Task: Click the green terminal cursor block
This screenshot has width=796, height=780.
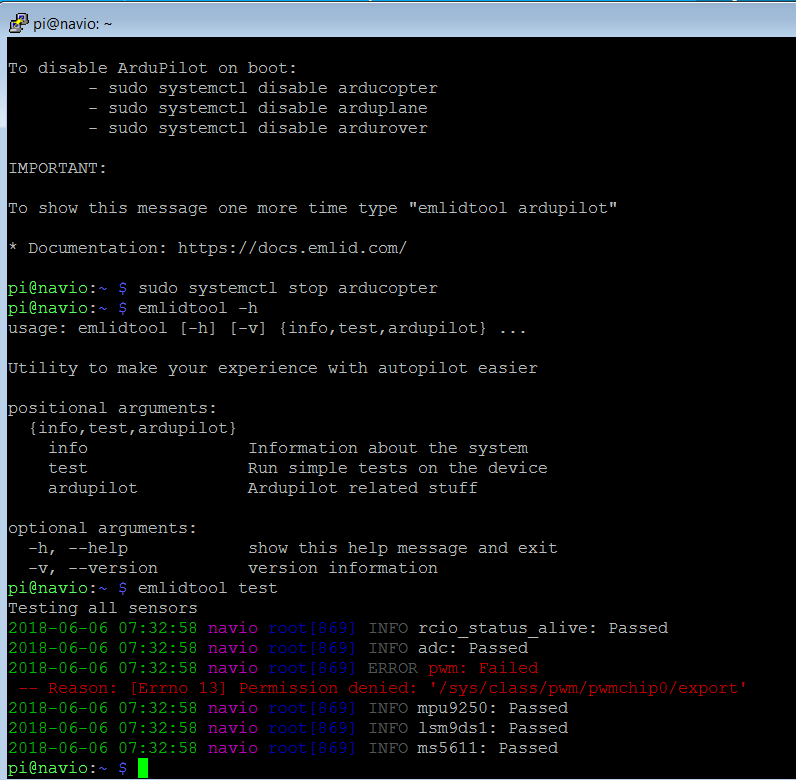Action: pyautogui.click(x=143, y=768)
